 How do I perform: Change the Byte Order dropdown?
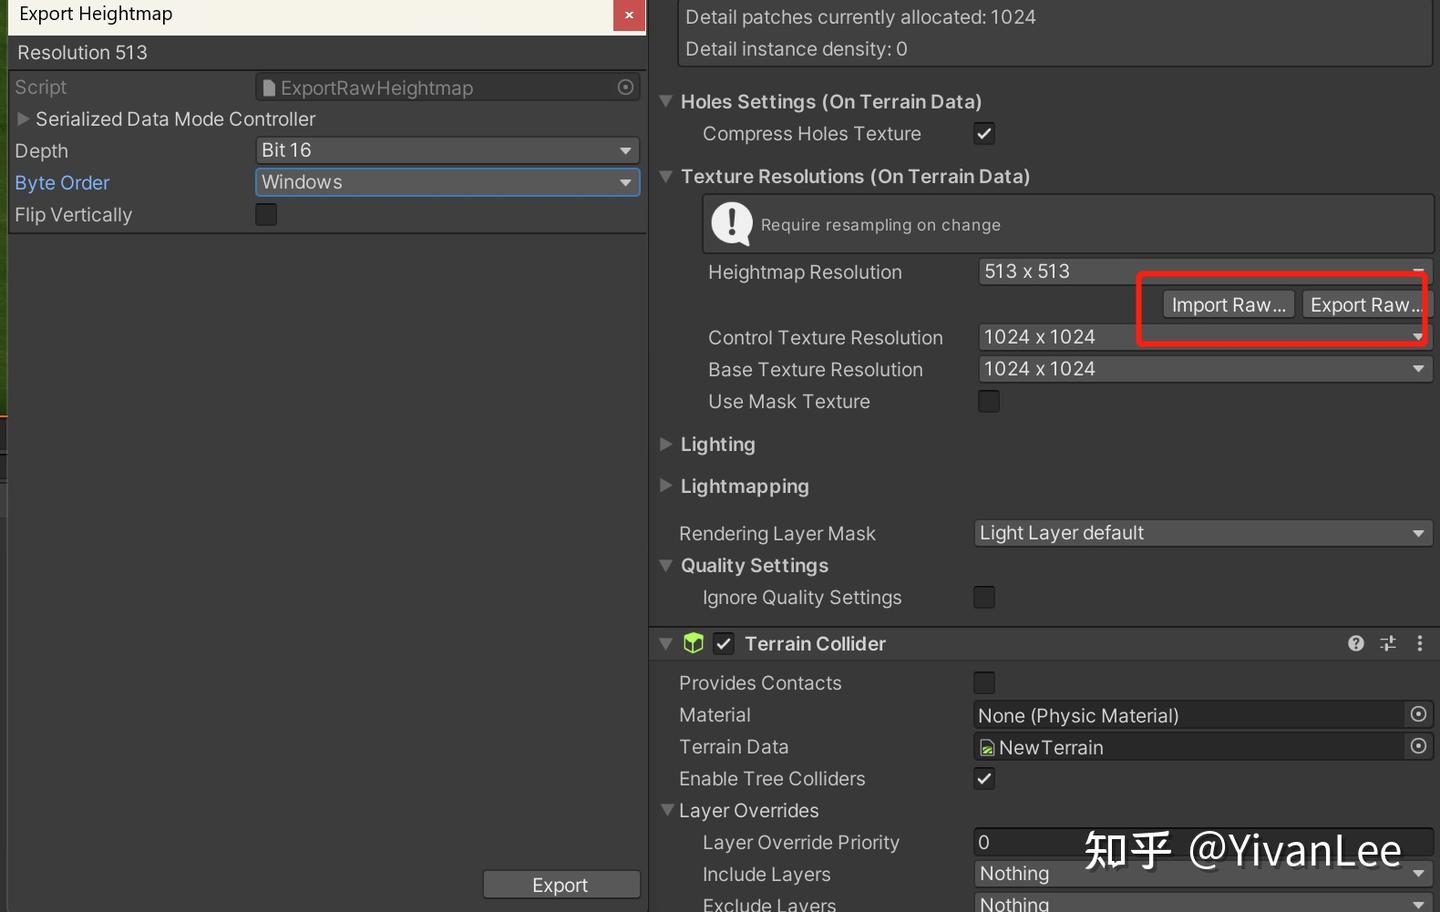447,182
